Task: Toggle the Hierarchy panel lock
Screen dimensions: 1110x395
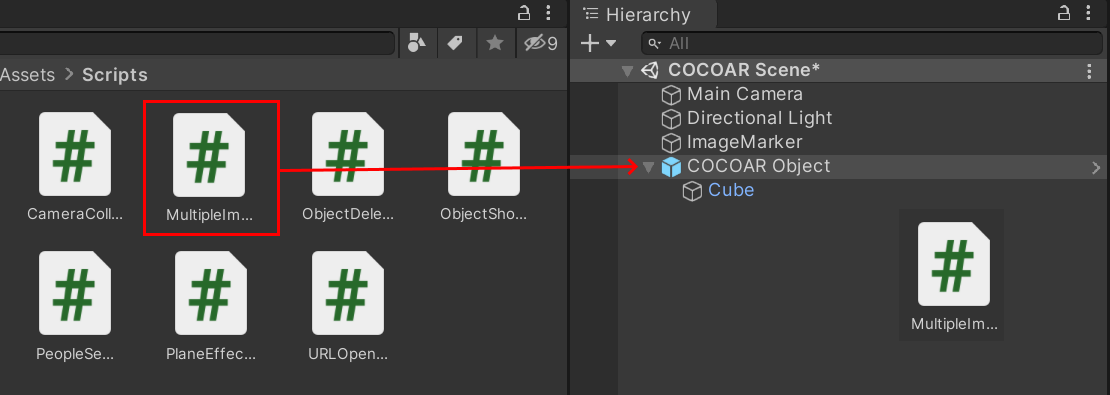Action: pos(1064,13)
